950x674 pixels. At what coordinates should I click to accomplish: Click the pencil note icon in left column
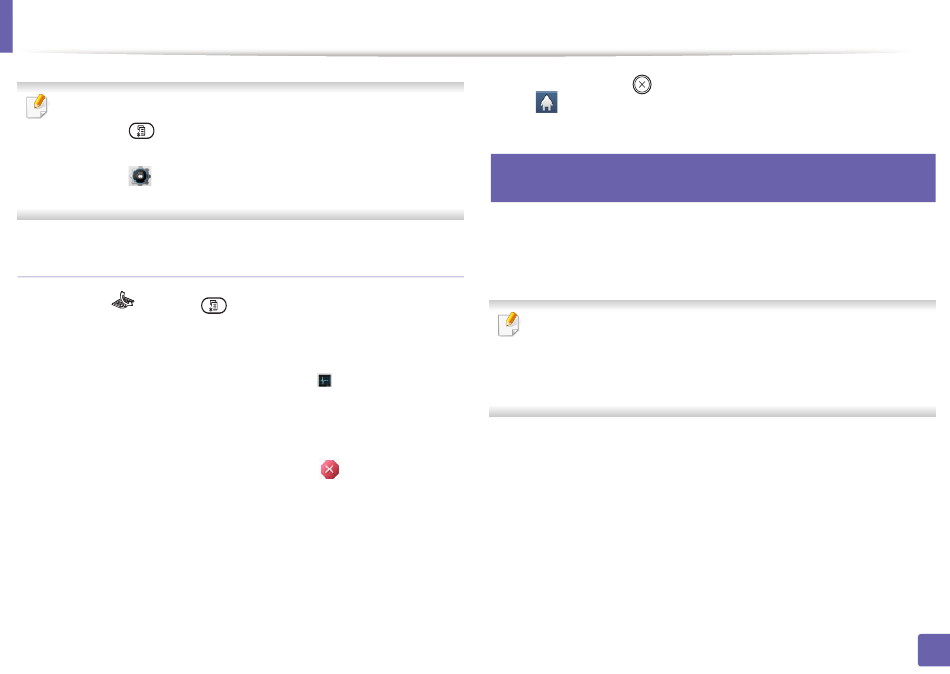37,106
